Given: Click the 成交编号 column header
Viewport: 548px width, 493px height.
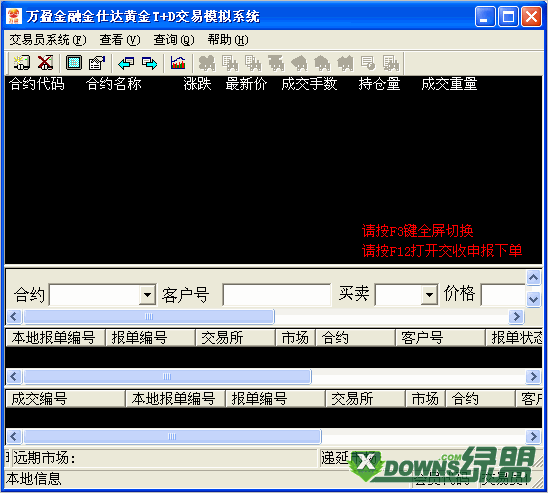Looking at the screenshot, I should [x=65, y=399].
